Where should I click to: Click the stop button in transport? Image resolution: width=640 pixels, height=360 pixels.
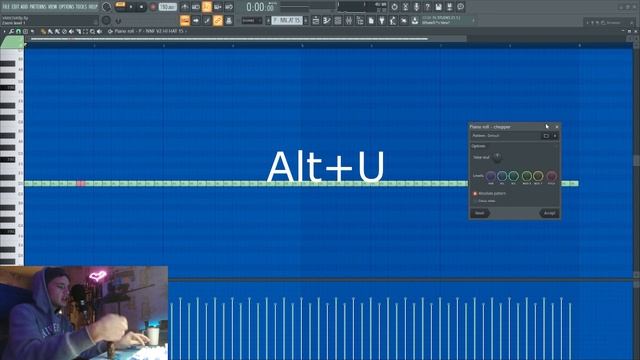click(142, 7)
